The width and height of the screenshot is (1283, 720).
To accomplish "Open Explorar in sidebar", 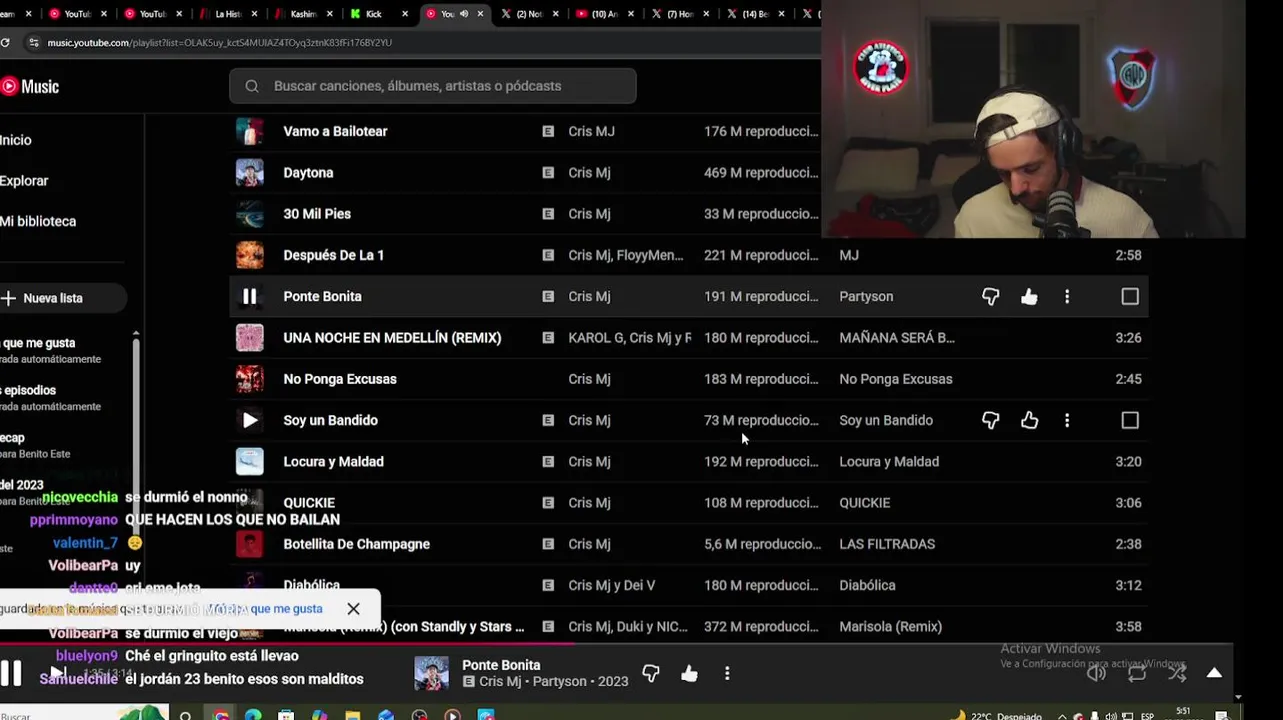I will coord(24,181).
